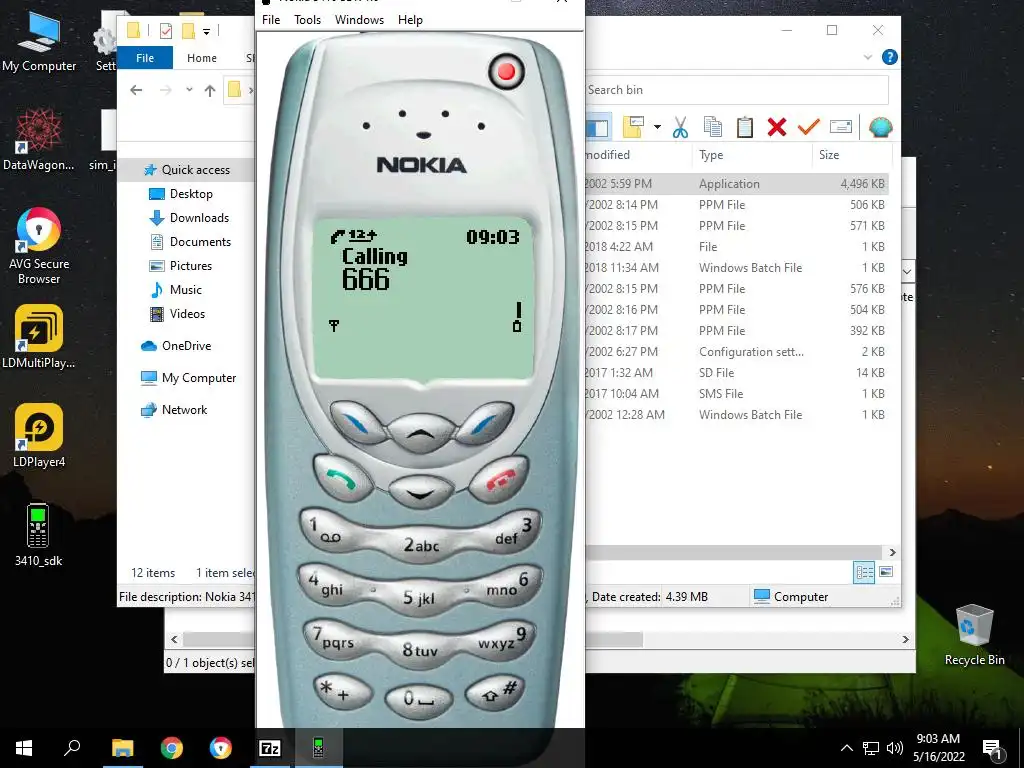Tap the 4ghi key

(x=327, y=584)
